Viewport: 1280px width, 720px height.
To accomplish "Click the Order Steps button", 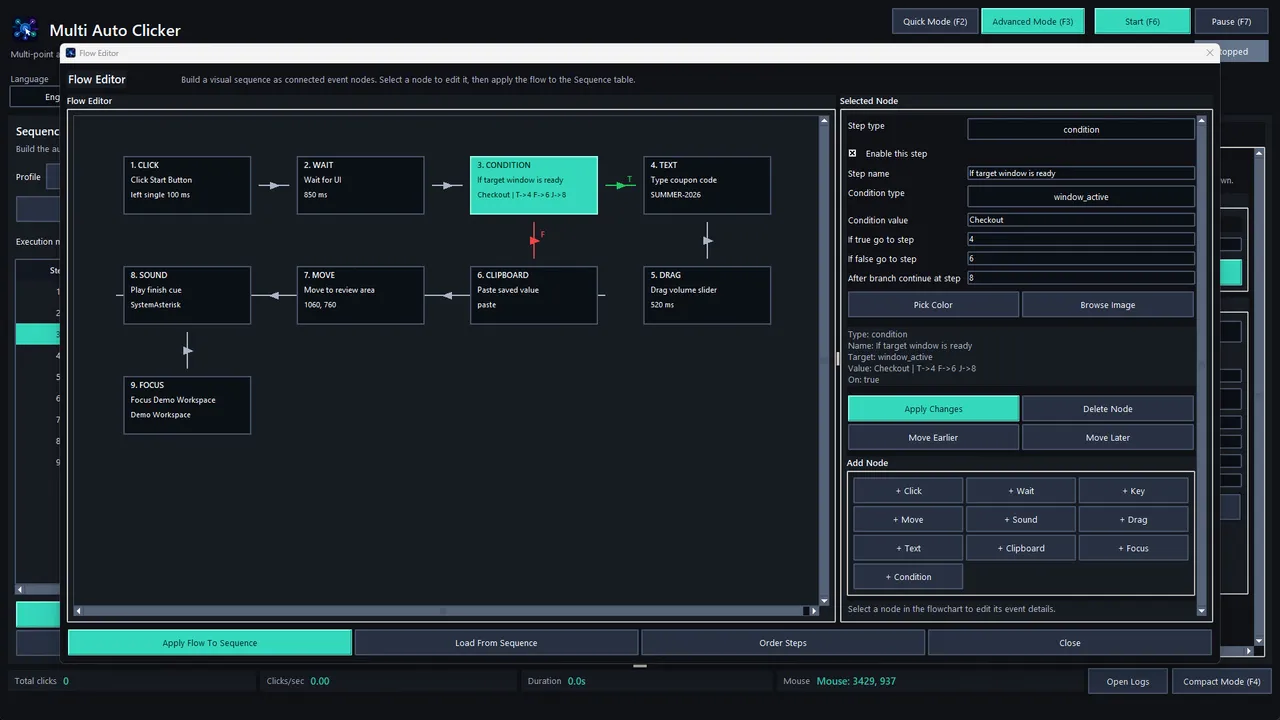I will coord(783,643).
